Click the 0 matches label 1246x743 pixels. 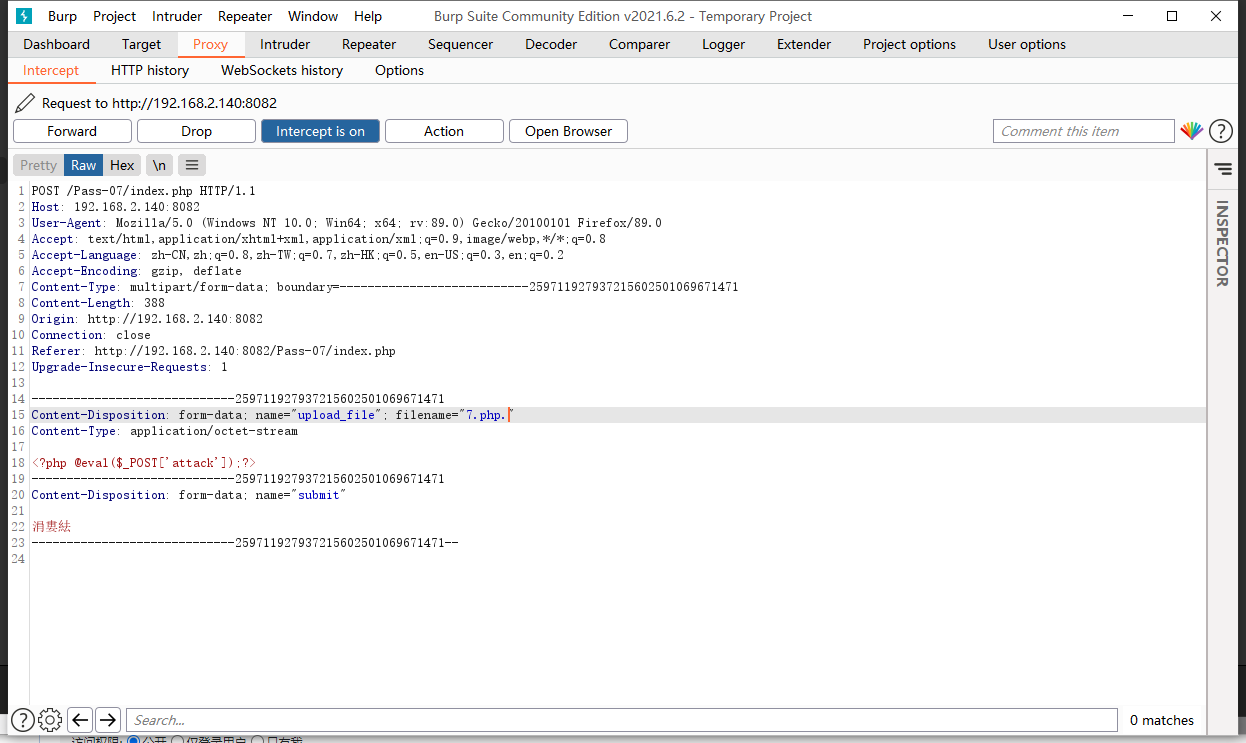[1162, 720]
